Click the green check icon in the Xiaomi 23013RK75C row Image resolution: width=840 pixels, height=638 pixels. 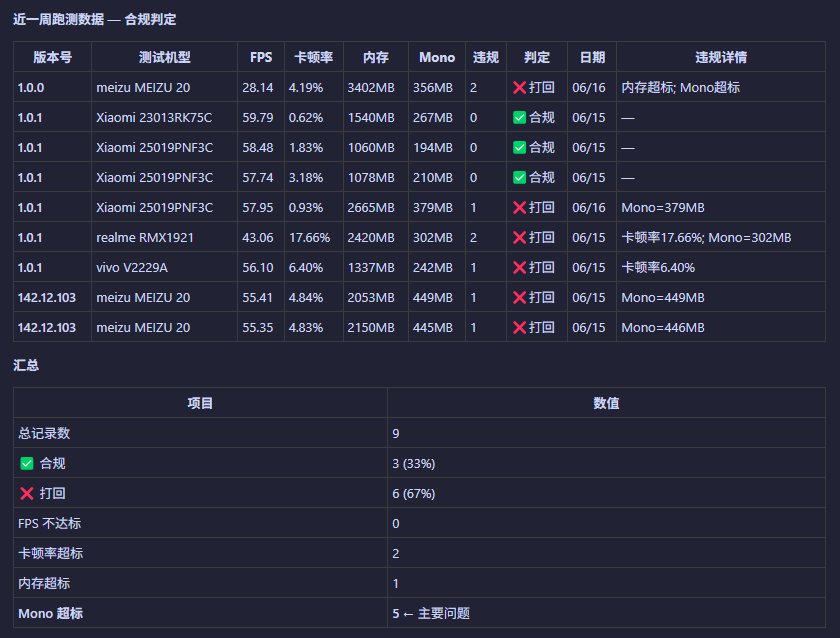pos(519,117)
